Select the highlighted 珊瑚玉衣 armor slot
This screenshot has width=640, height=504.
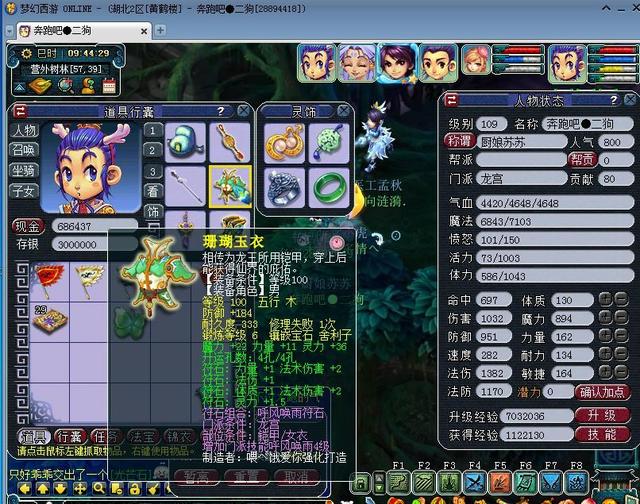230,187
